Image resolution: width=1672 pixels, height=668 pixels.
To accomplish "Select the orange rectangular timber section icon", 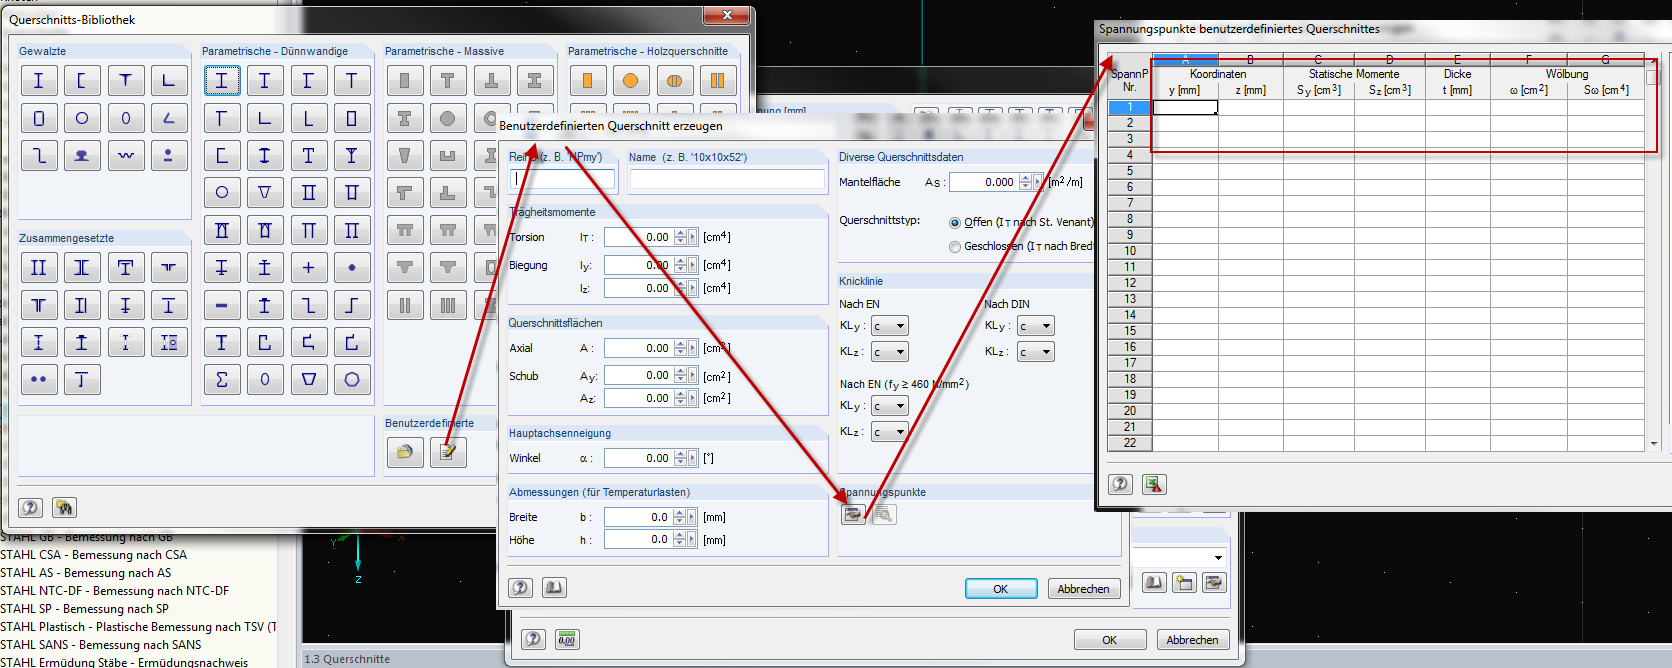I will (588, 81).
